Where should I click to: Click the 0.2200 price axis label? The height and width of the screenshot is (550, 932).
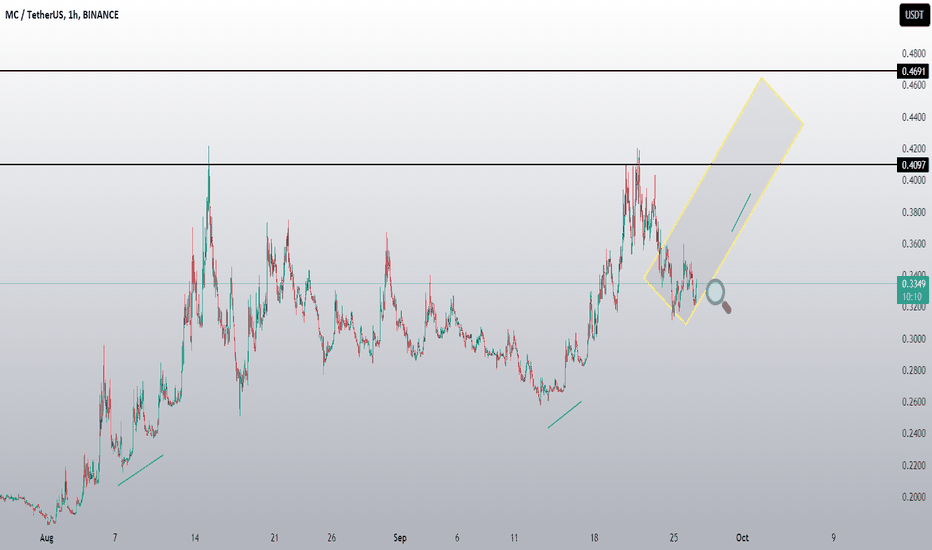914,466
